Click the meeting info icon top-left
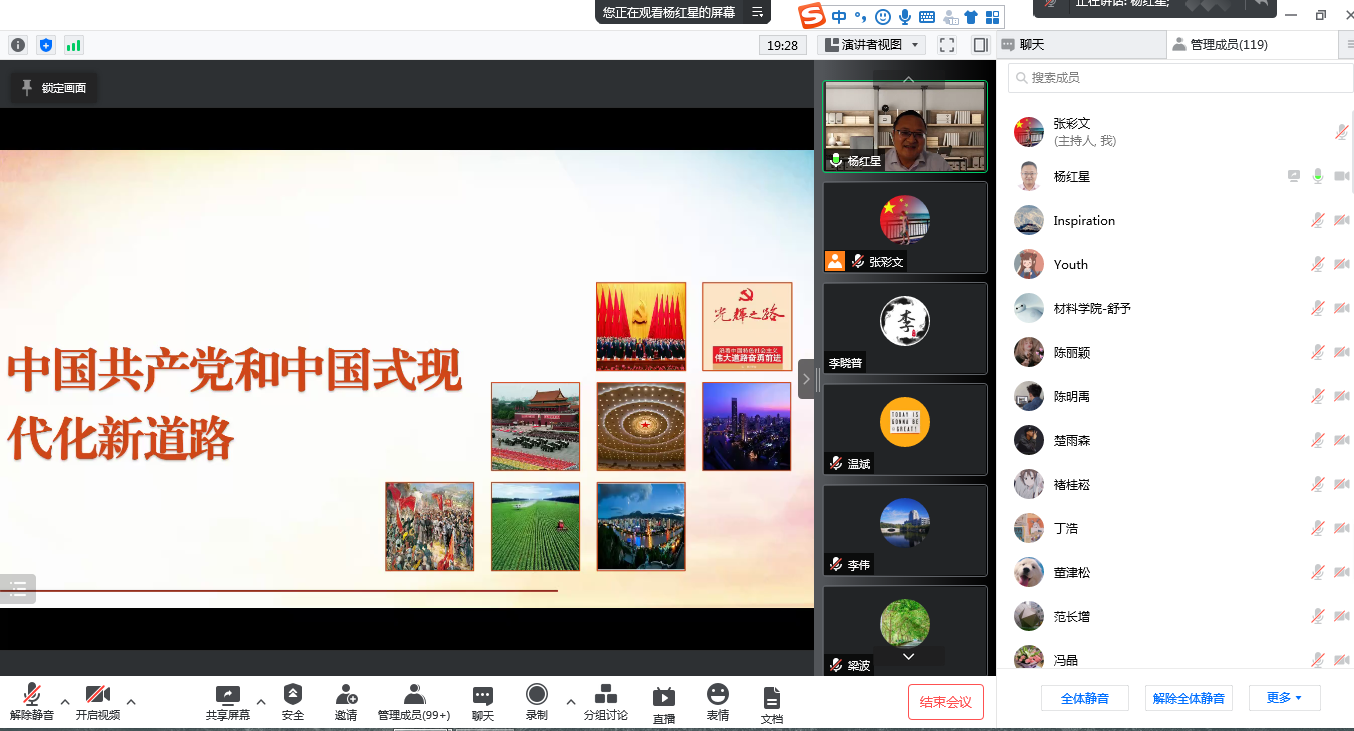Image resolution: width=1354 pixels, height=731 pixels. point(18,45)
